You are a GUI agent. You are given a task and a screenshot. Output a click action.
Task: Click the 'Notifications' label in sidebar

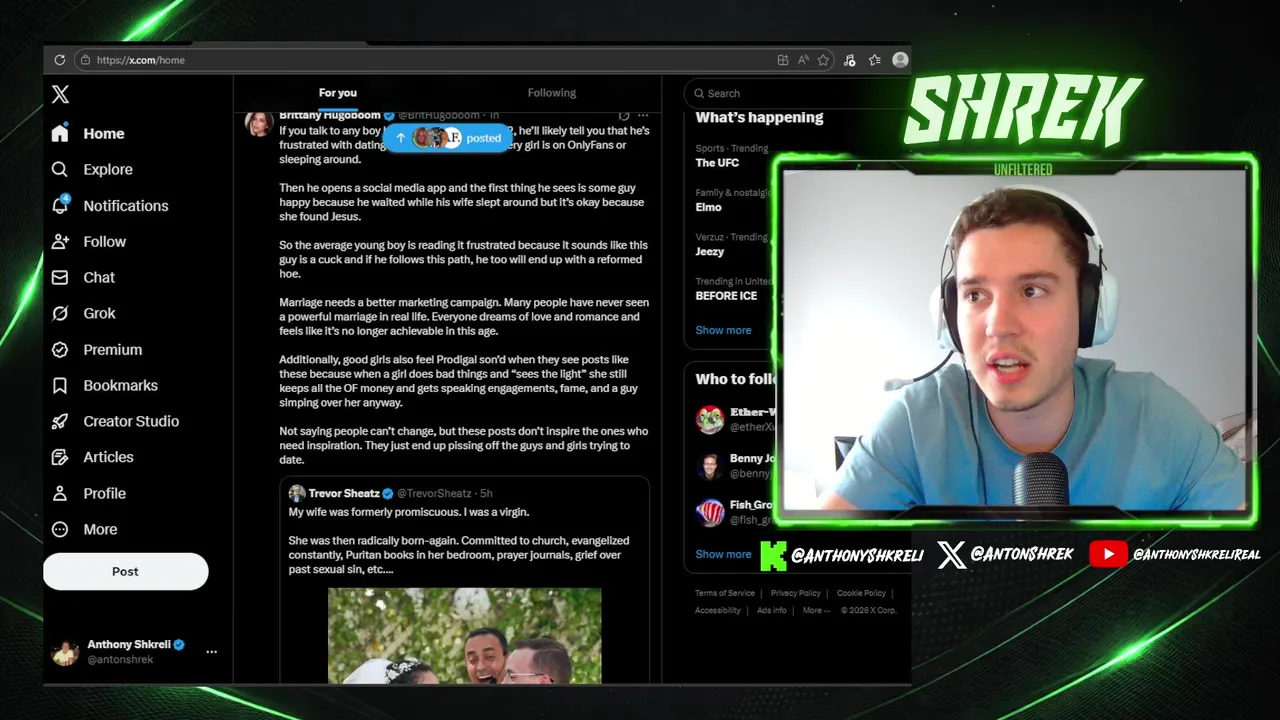click(x=126, y=205)
